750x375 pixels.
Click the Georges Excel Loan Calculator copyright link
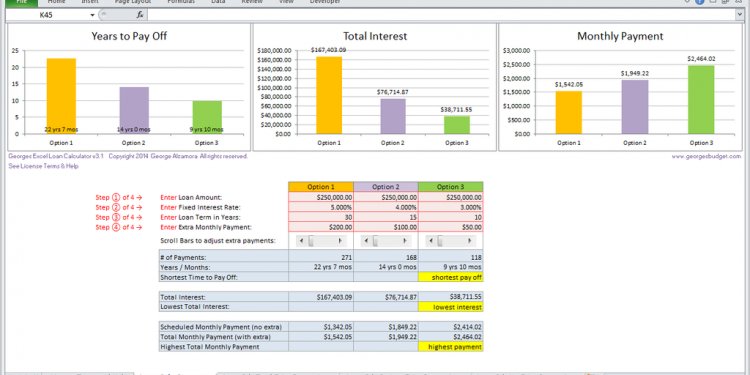[x=128, y=156]
